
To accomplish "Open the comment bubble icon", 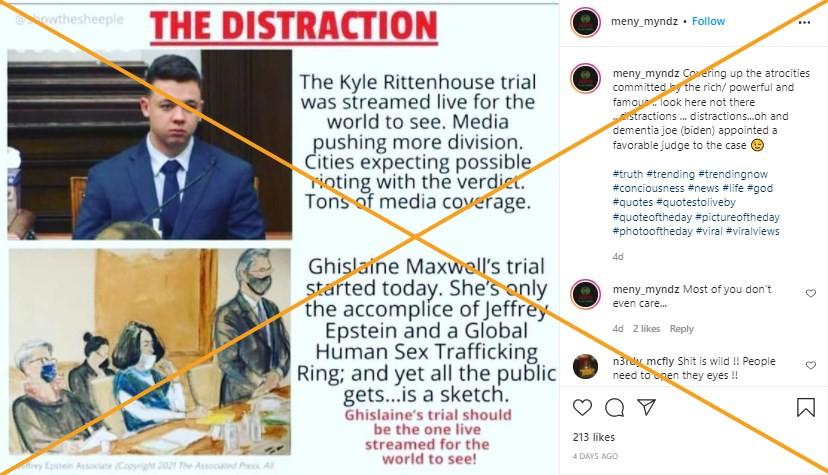I will click(x=615, y=407).
